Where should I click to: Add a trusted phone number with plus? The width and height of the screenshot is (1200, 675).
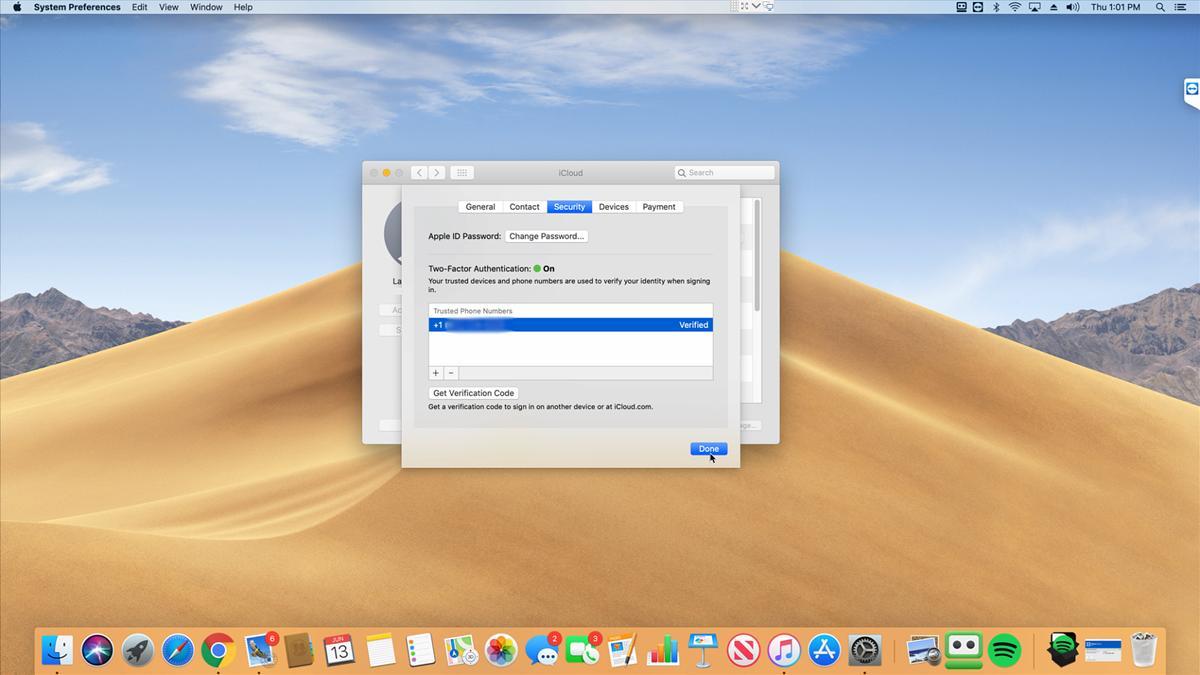436,373
